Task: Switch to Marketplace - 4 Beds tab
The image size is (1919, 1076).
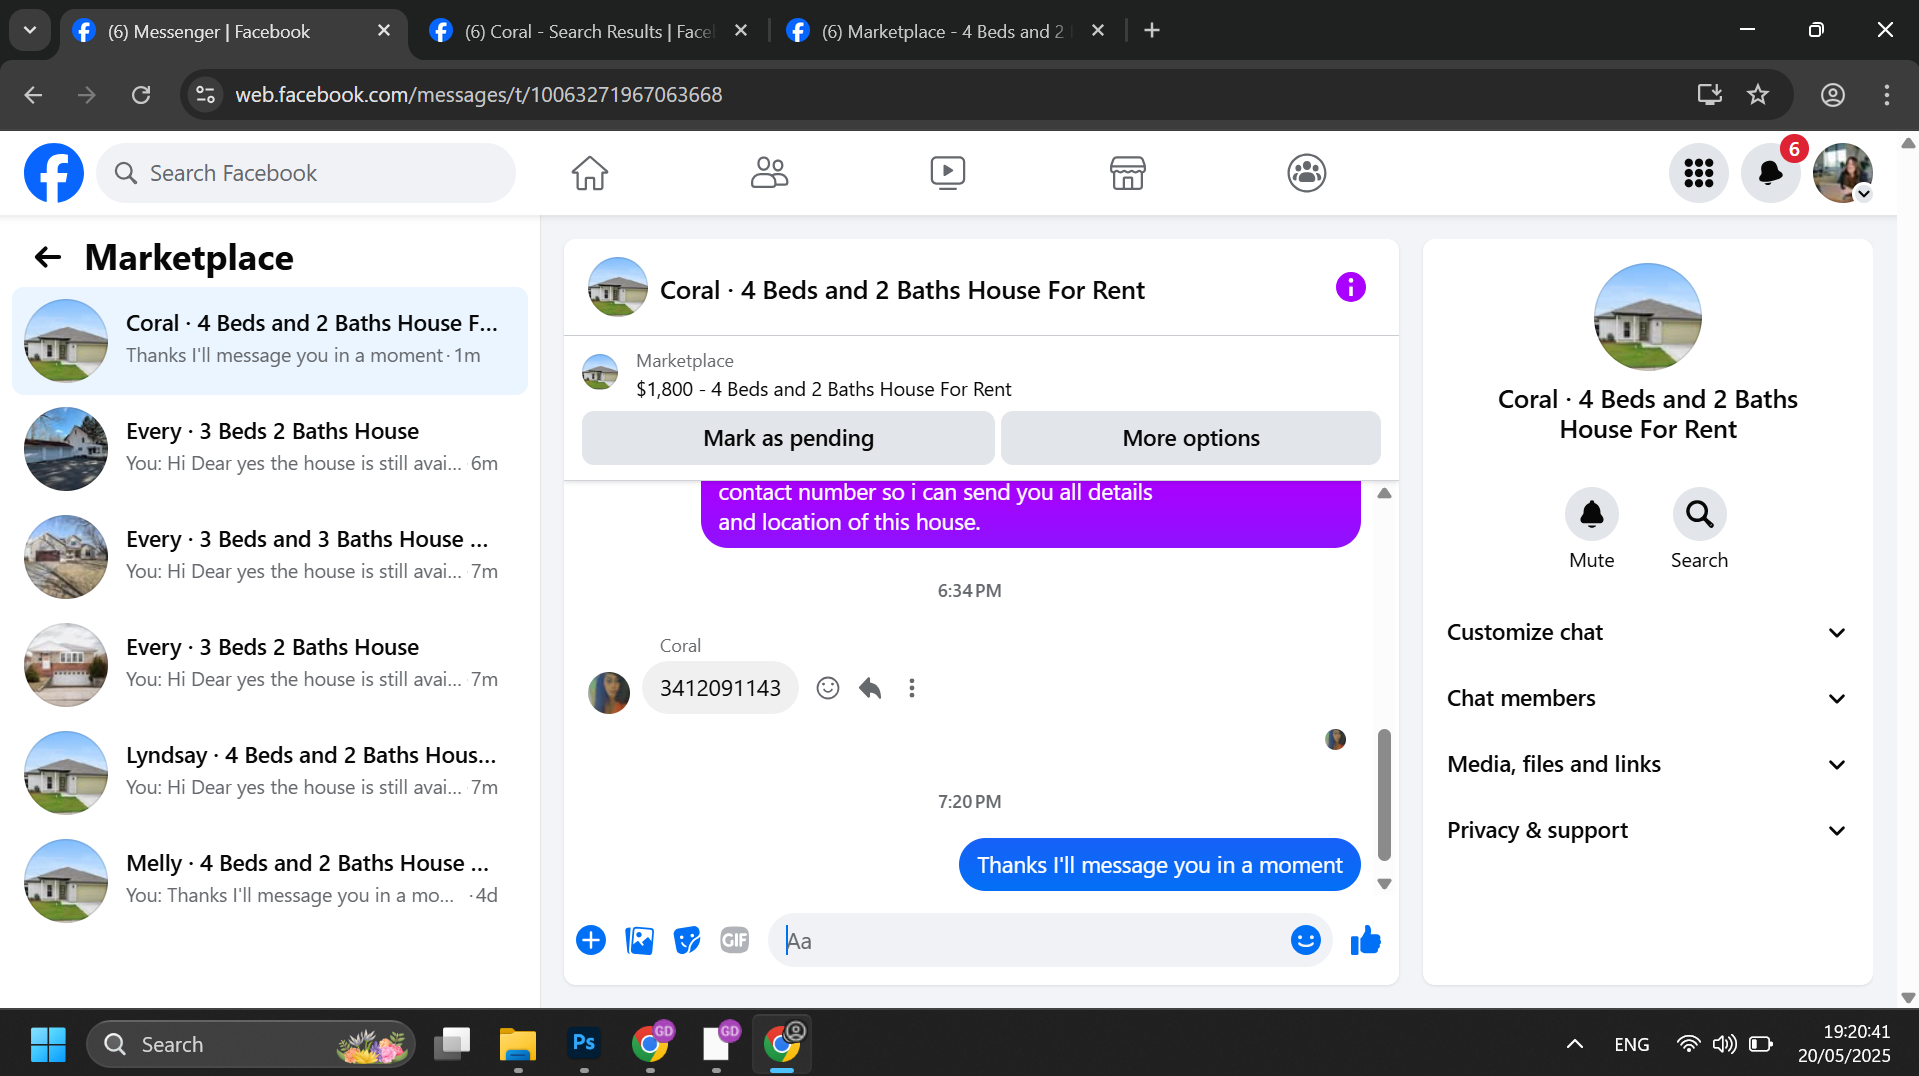Action: click(x=945, y=31)
